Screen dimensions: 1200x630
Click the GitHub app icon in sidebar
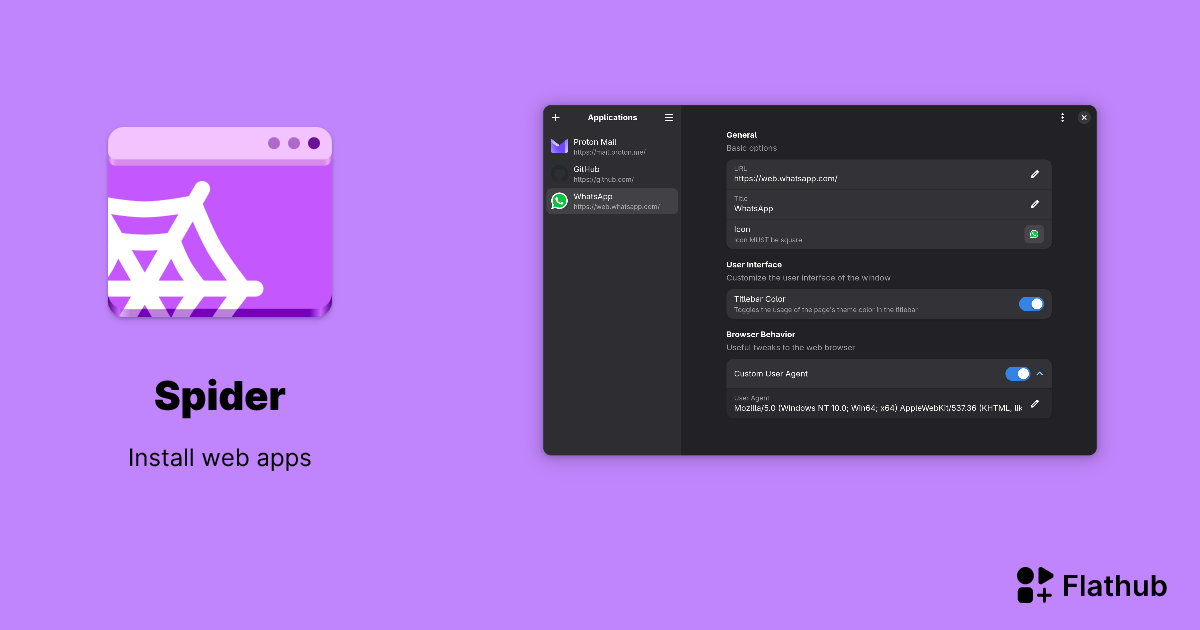point(559,173)
